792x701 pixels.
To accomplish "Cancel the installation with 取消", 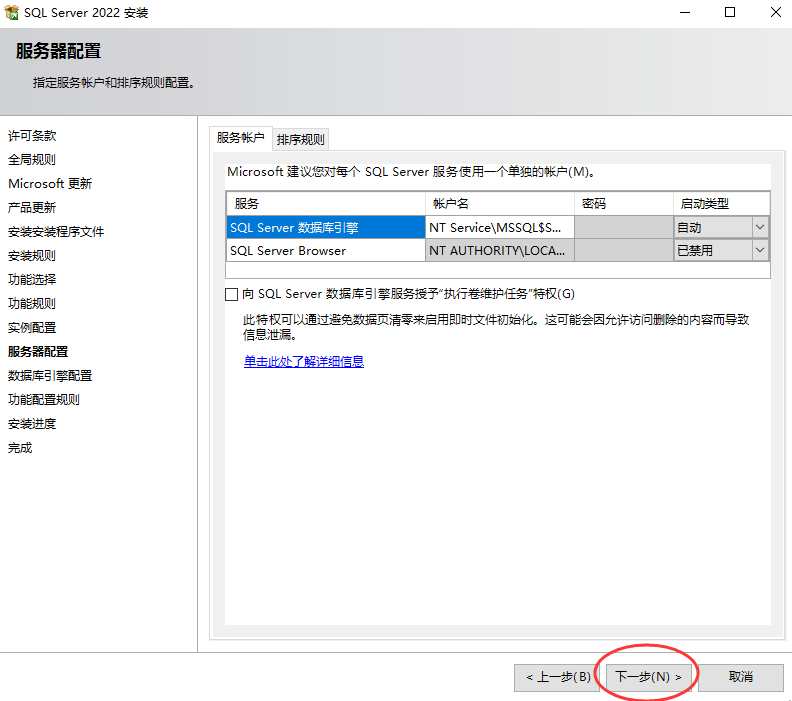I will [x=740, y=677].
